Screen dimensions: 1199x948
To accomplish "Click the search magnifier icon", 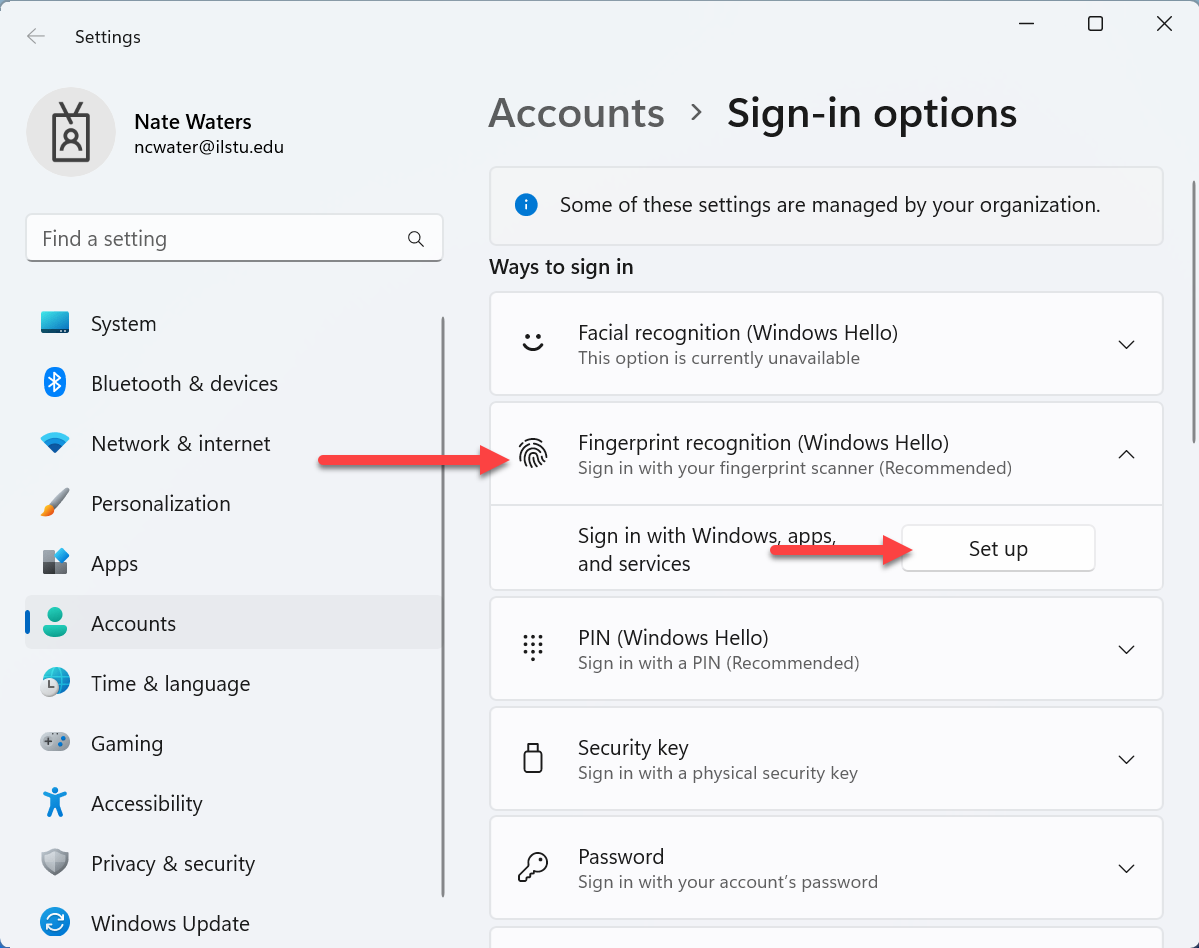I will (416, 239).
